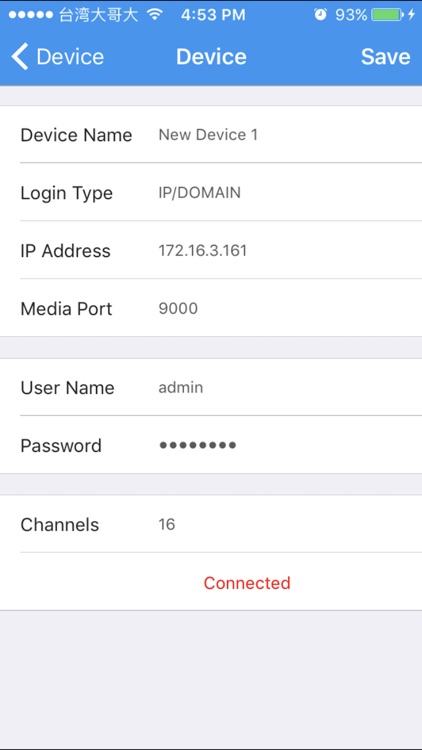The width and height of the screenshot is (422, 750).
Task: Tap the battery indicator icon
Action: (x=388, y=15)
